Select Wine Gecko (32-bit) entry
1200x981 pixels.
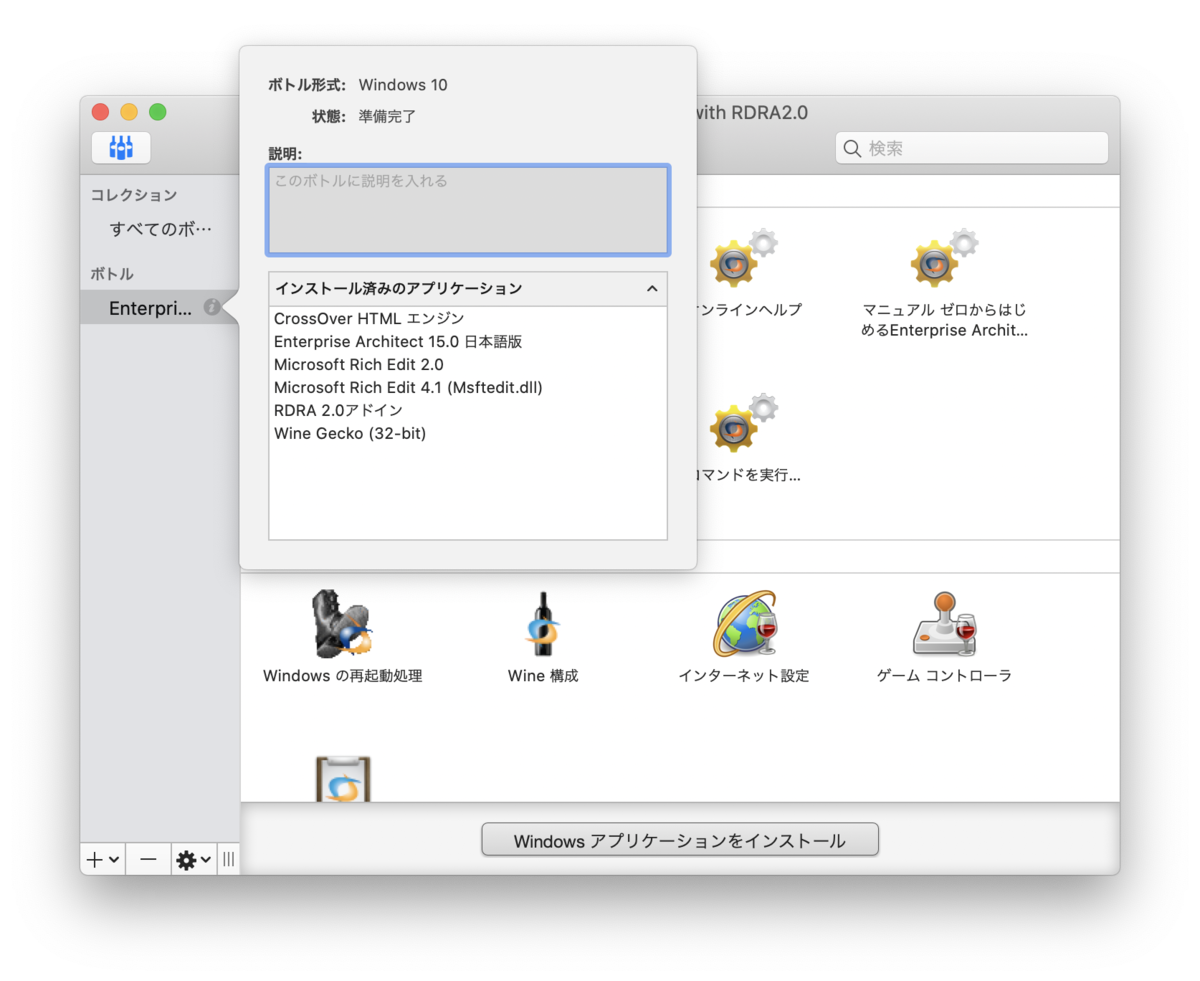tap(350, 433)
